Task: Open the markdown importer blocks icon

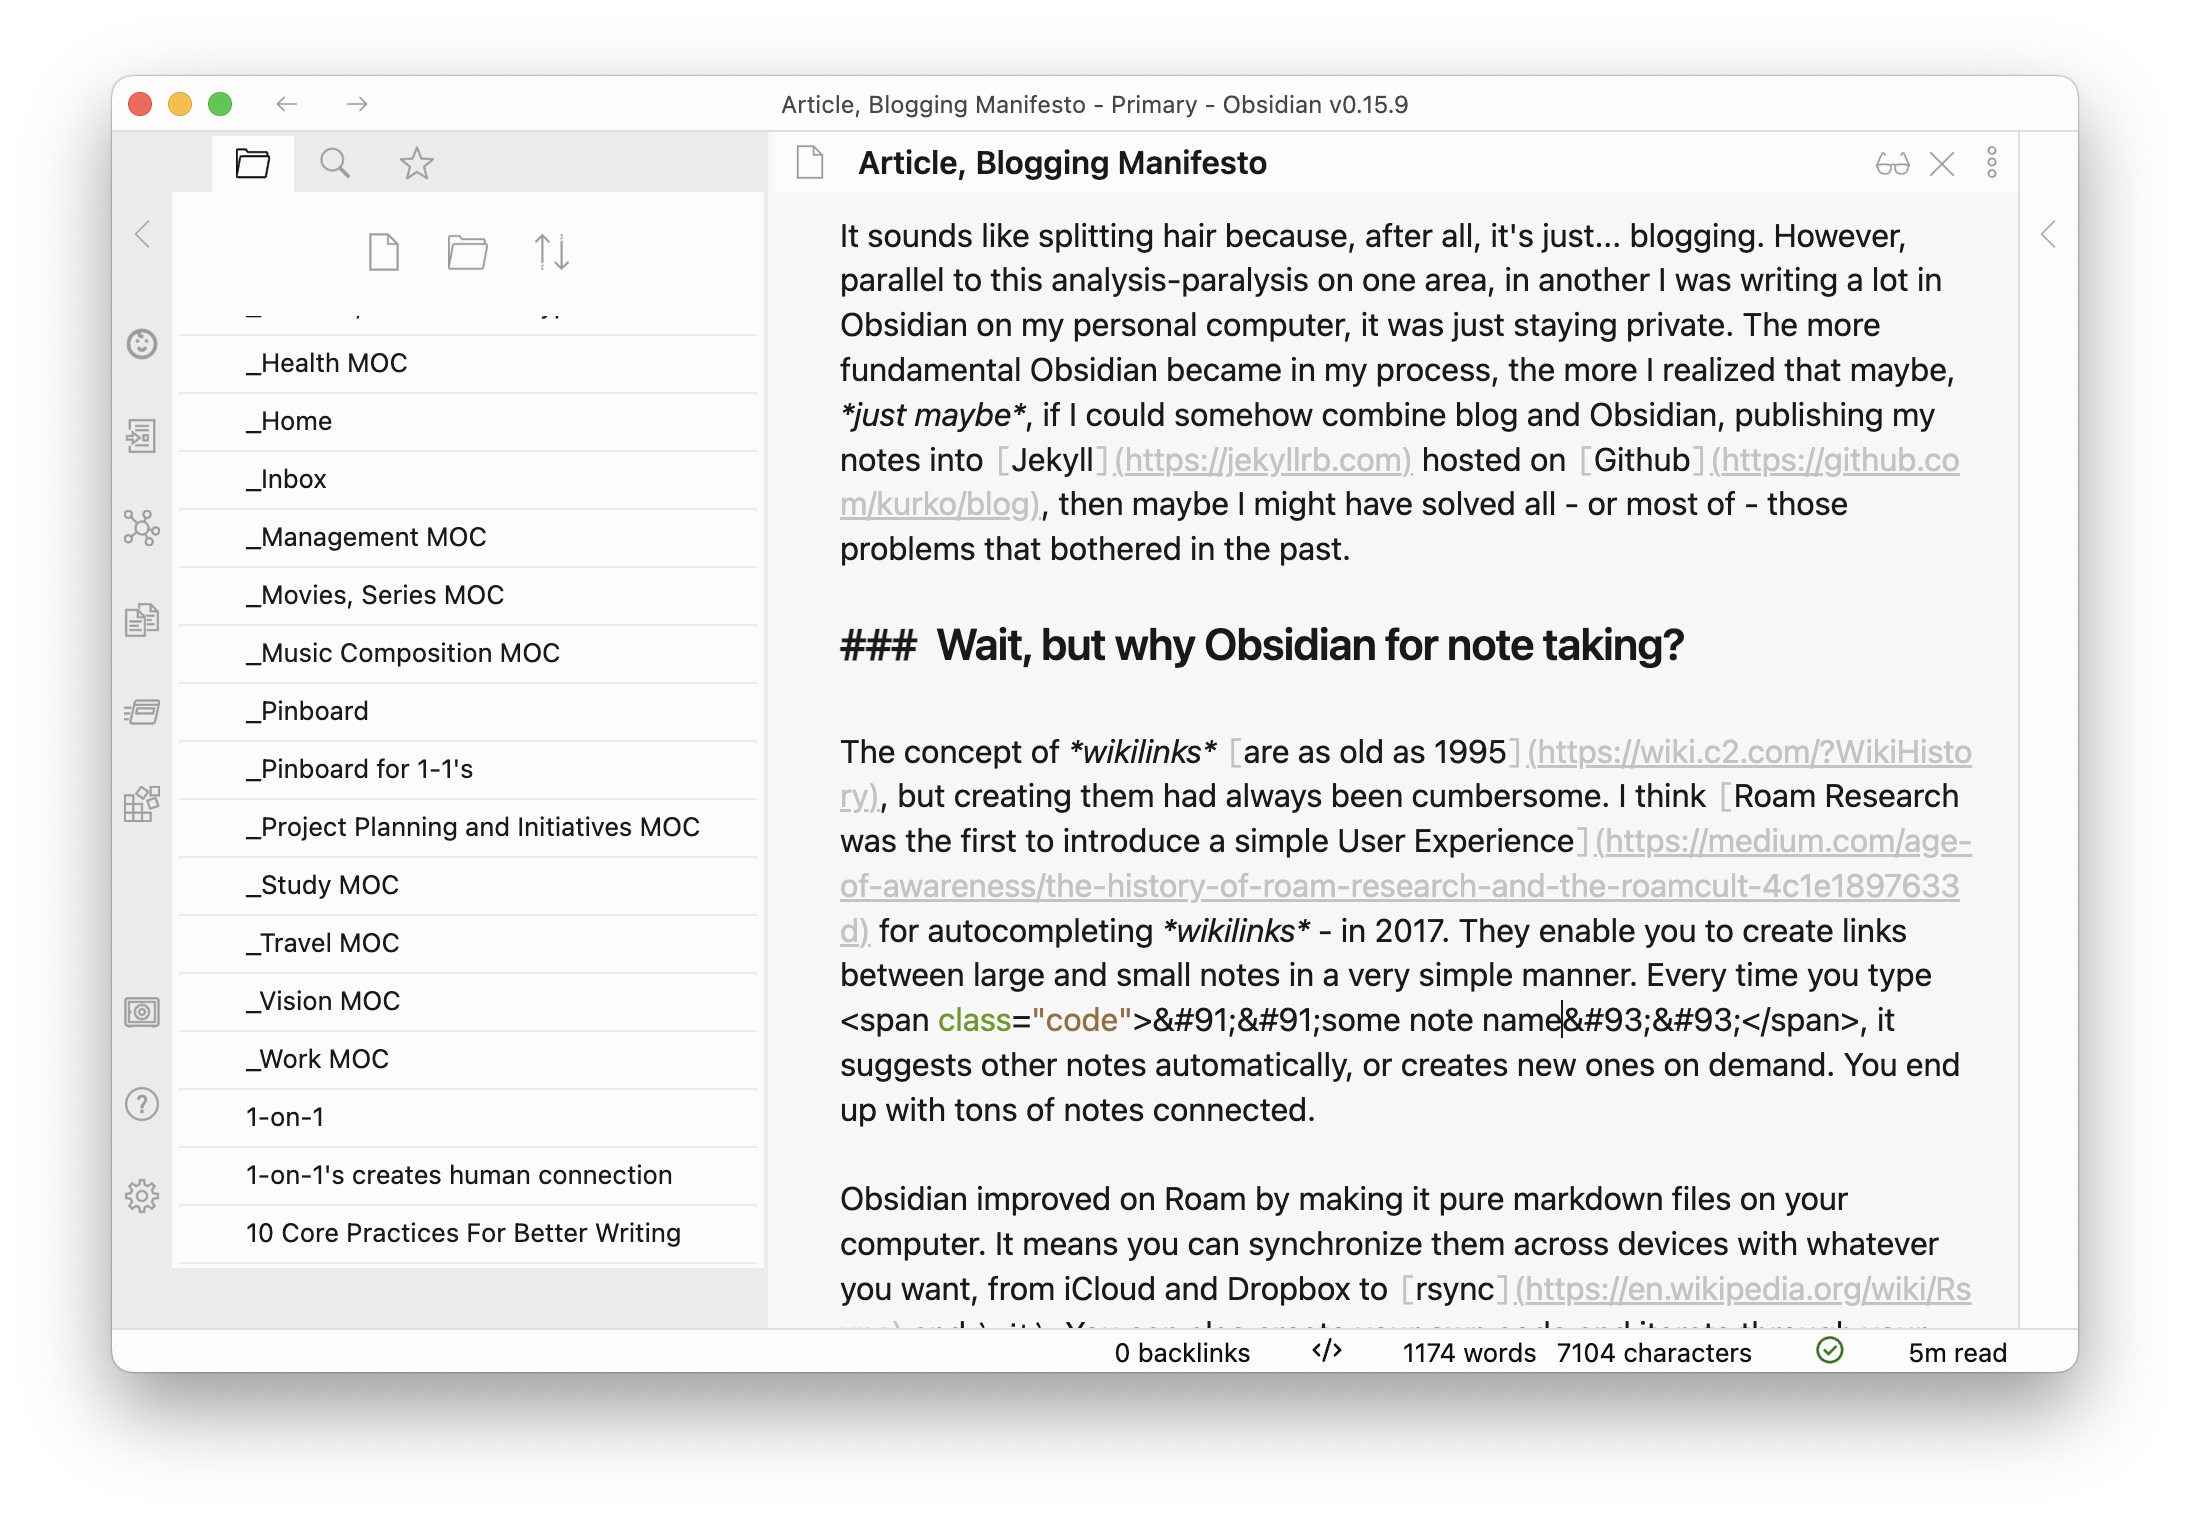Action: pyautogui.click(x=142, y=804)
